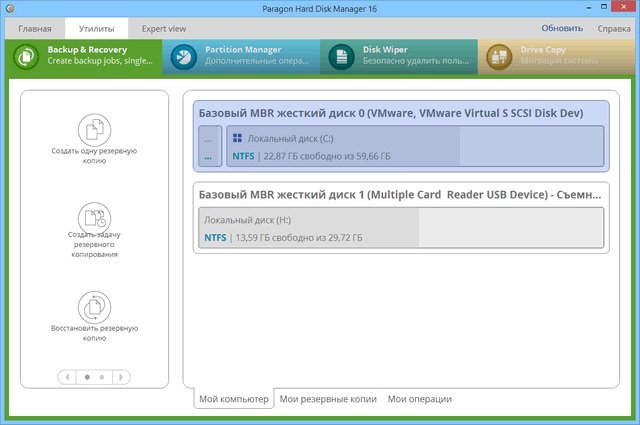The image size is (640, 425).
Task: Select the second page dot in the sidebar pager
Action: pyautogui.click(x=102, y=377)
